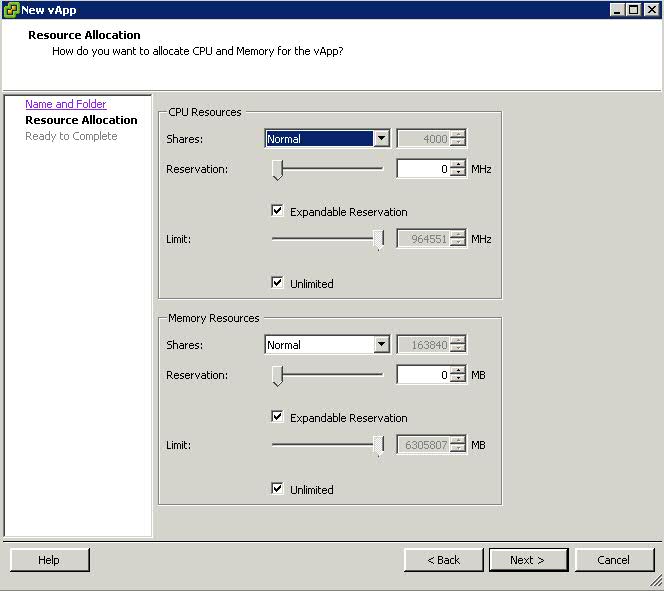Increase CPU Reservation with up spinner arrow
Screen dimensions: 664x591
(458, 165)
